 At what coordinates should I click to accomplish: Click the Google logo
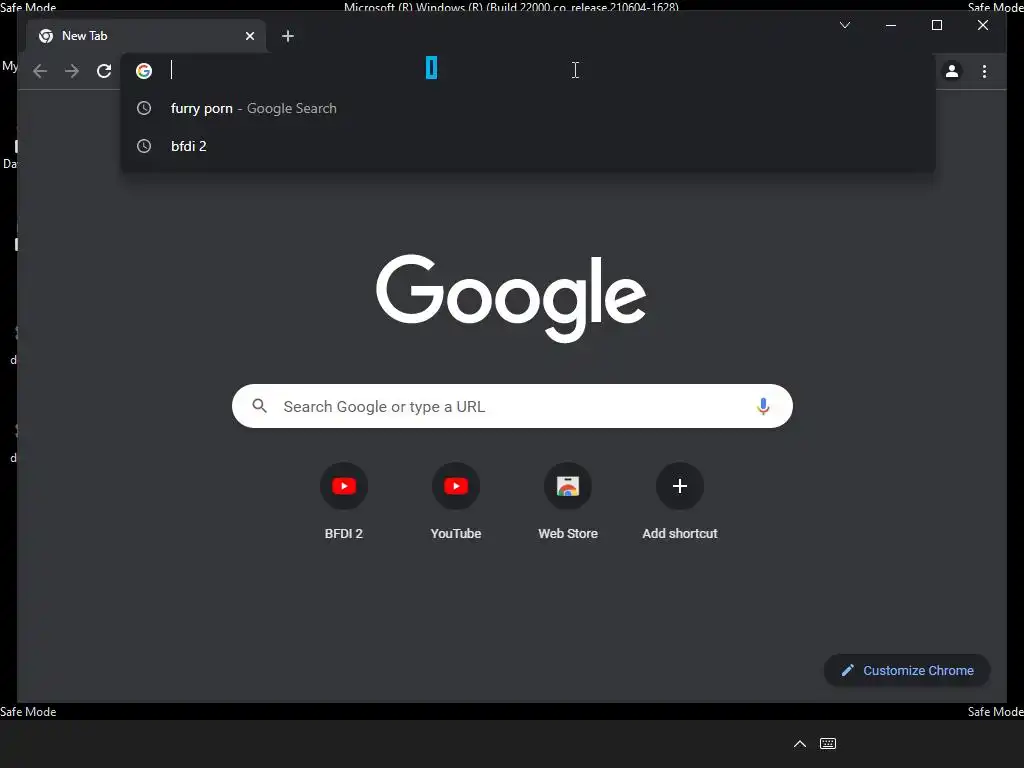[x=511, y=298]
